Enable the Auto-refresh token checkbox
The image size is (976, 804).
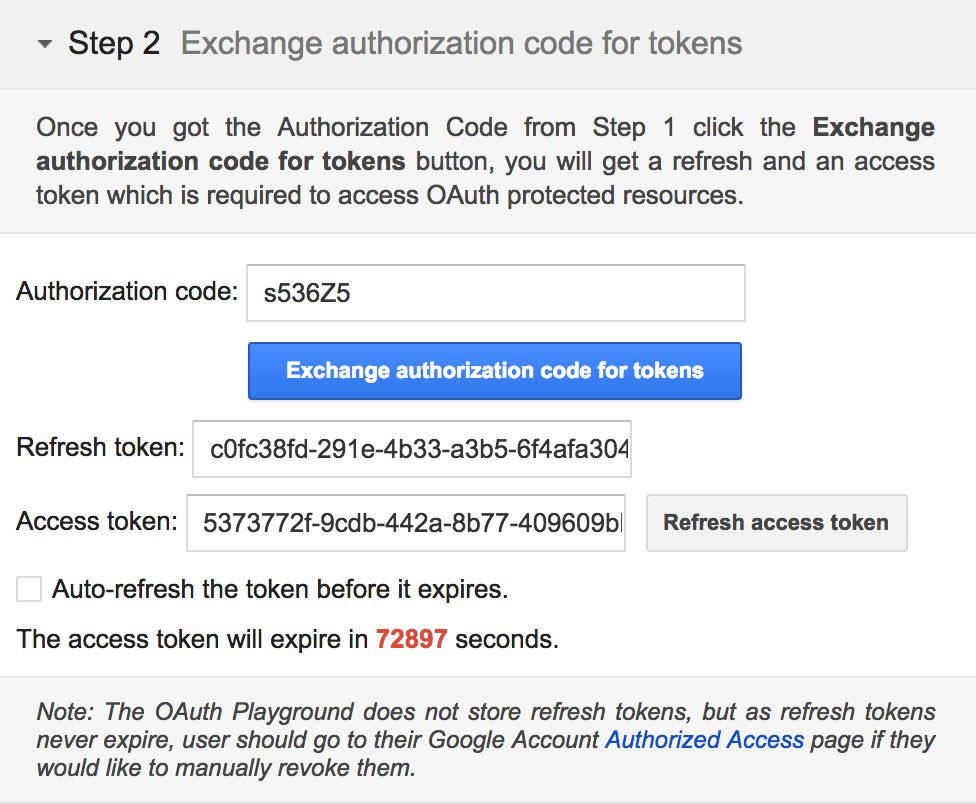tap(29, 589)
